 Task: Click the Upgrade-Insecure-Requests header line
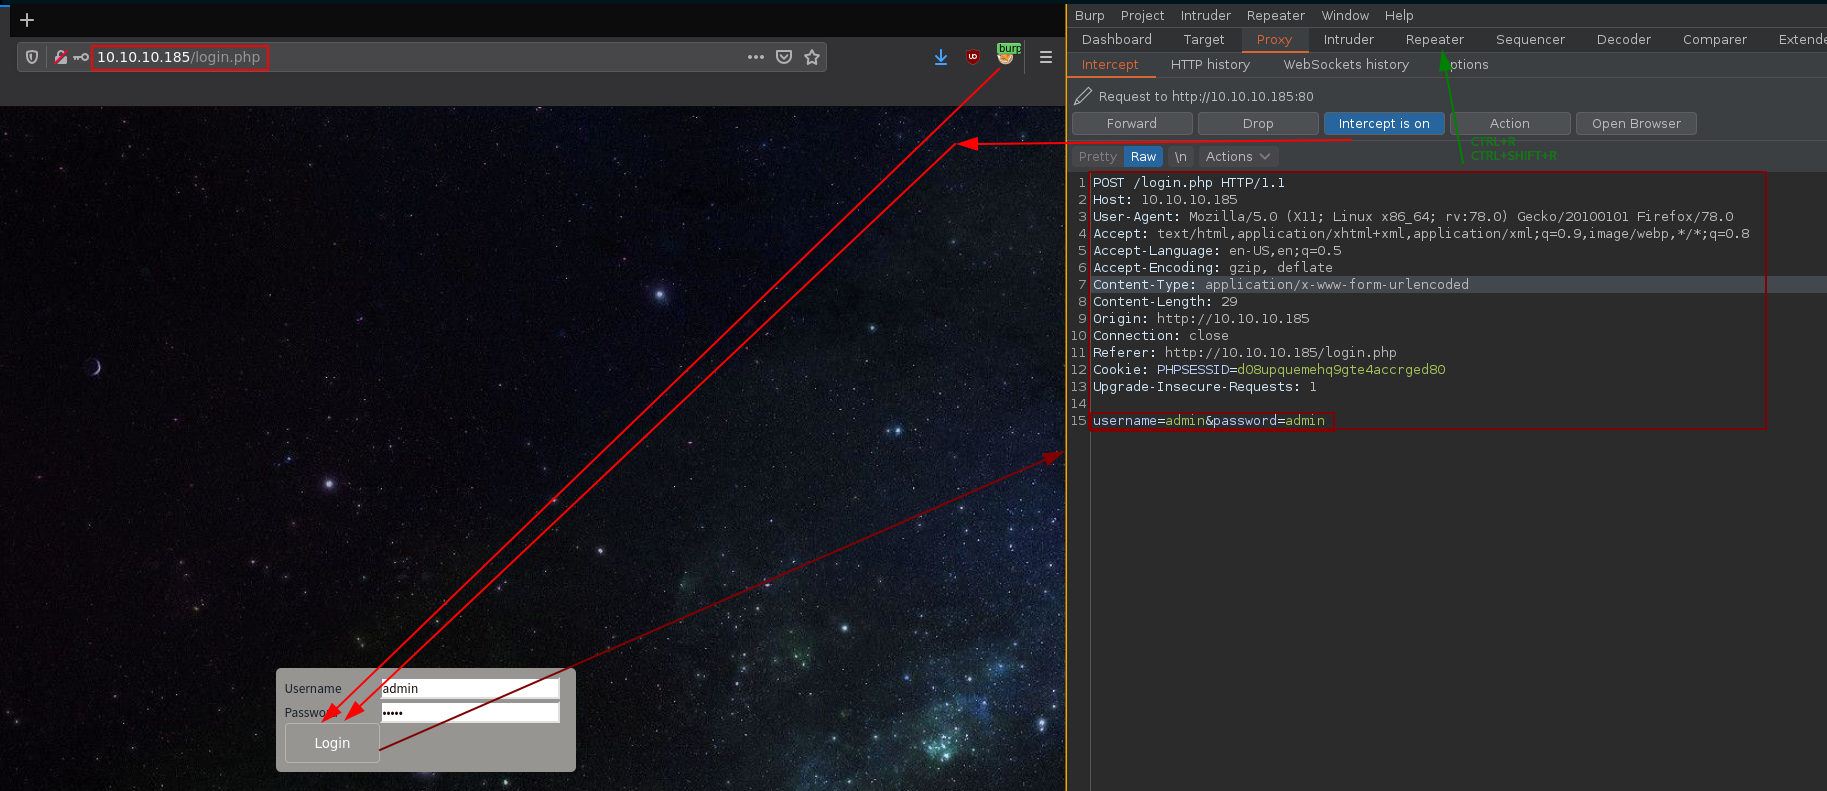point(1205,386)
